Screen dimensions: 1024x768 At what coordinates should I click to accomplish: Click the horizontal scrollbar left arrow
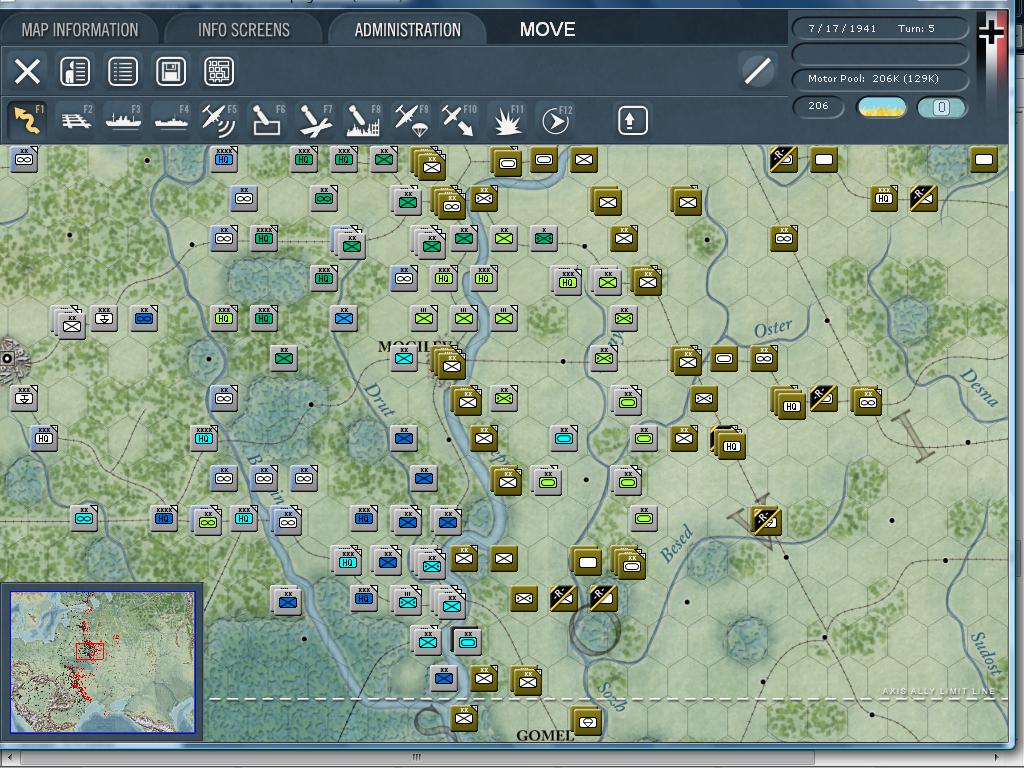click(x=9, y=758)
